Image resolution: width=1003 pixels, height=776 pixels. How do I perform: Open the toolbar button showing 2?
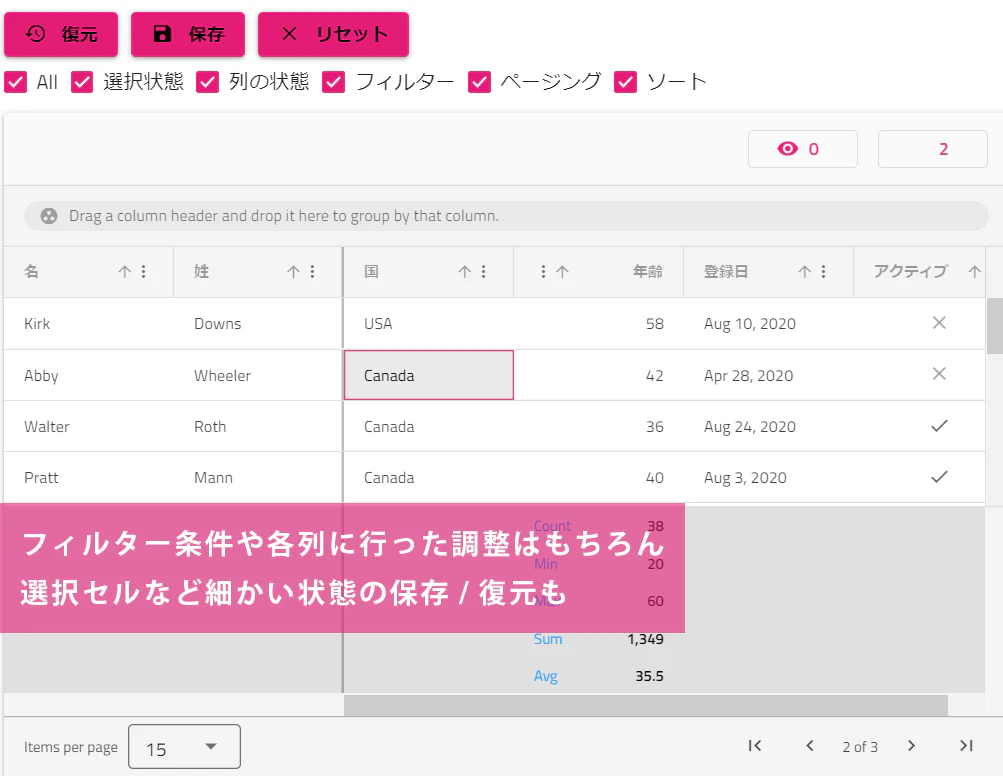click(x=933, y=149)
